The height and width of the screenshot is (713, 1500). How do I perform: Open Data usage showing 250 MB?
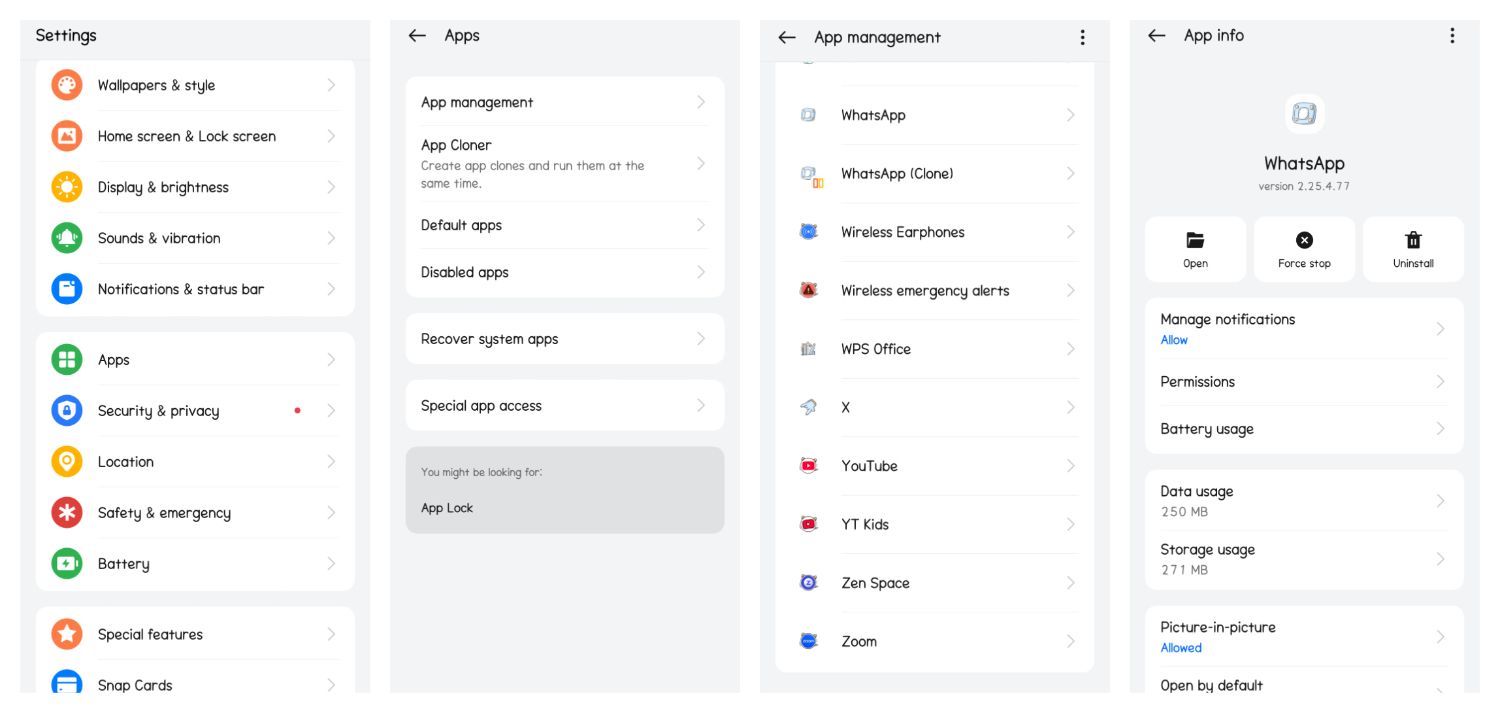point(1304,500)
